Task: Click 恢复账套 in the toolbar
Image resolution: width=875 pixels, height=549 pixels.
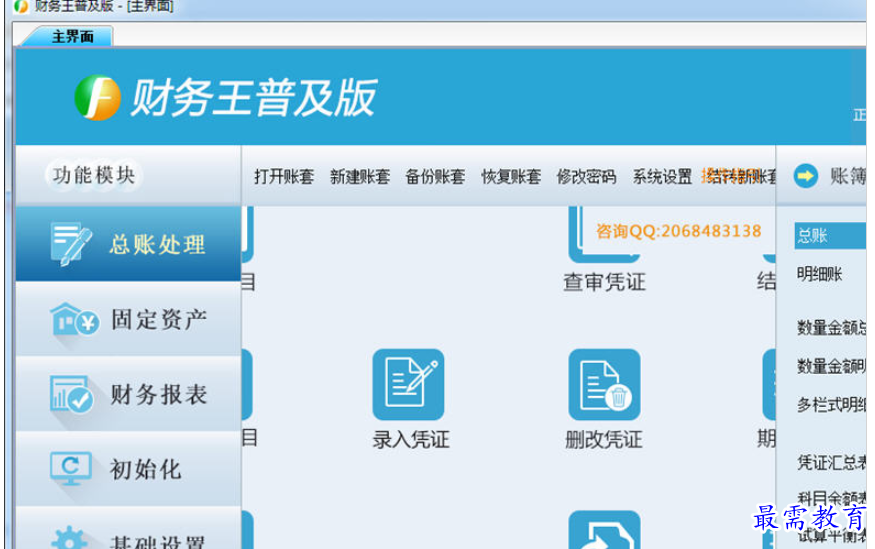Action: (x=511, y=177)
